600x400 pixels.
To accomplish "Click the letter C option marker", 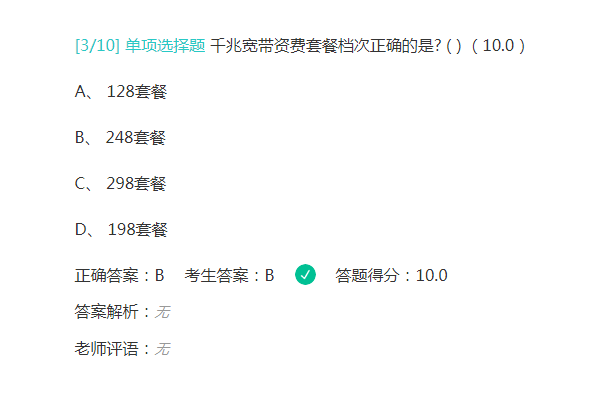I will (80, 183).
